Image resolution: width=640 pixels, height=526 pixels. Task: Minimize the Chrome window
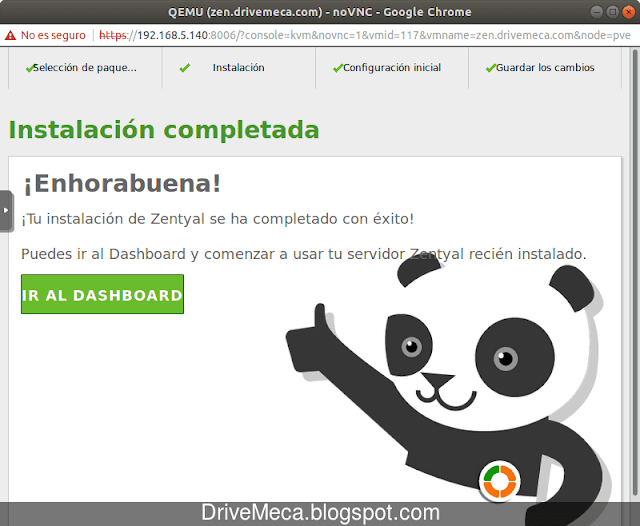[x=597, y=12]
